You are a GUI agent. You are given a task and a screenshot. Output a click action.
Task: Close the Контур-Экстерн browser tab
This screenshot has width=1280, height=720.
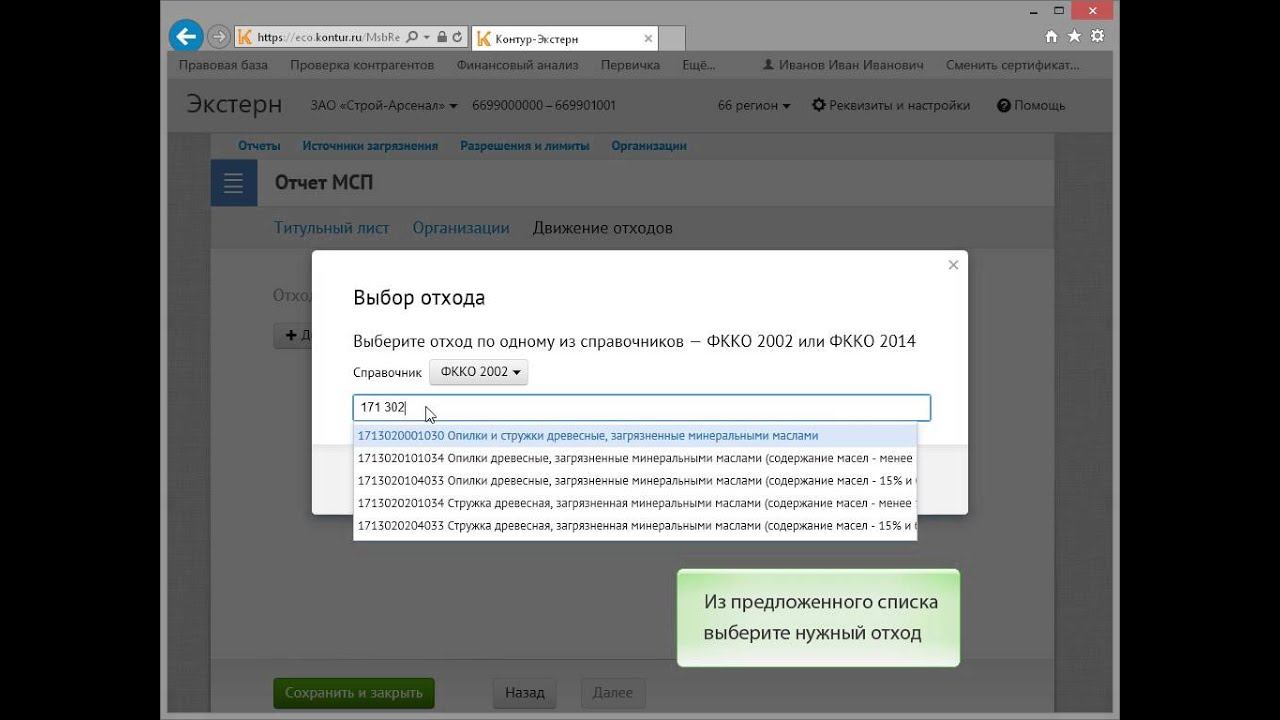pos(648,38)
